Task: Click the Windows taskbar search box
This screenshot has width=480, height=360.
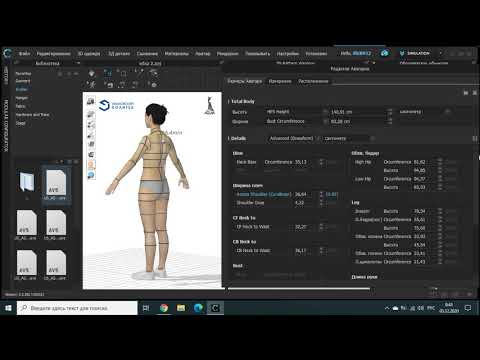Action: (77, 308)
